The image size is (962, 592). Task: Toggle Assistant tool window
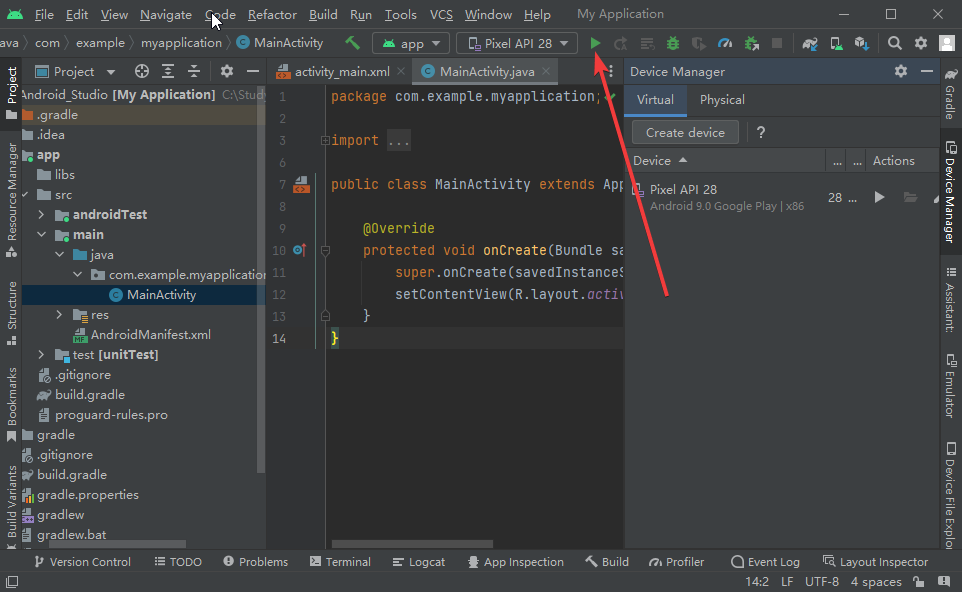point(950,300)
